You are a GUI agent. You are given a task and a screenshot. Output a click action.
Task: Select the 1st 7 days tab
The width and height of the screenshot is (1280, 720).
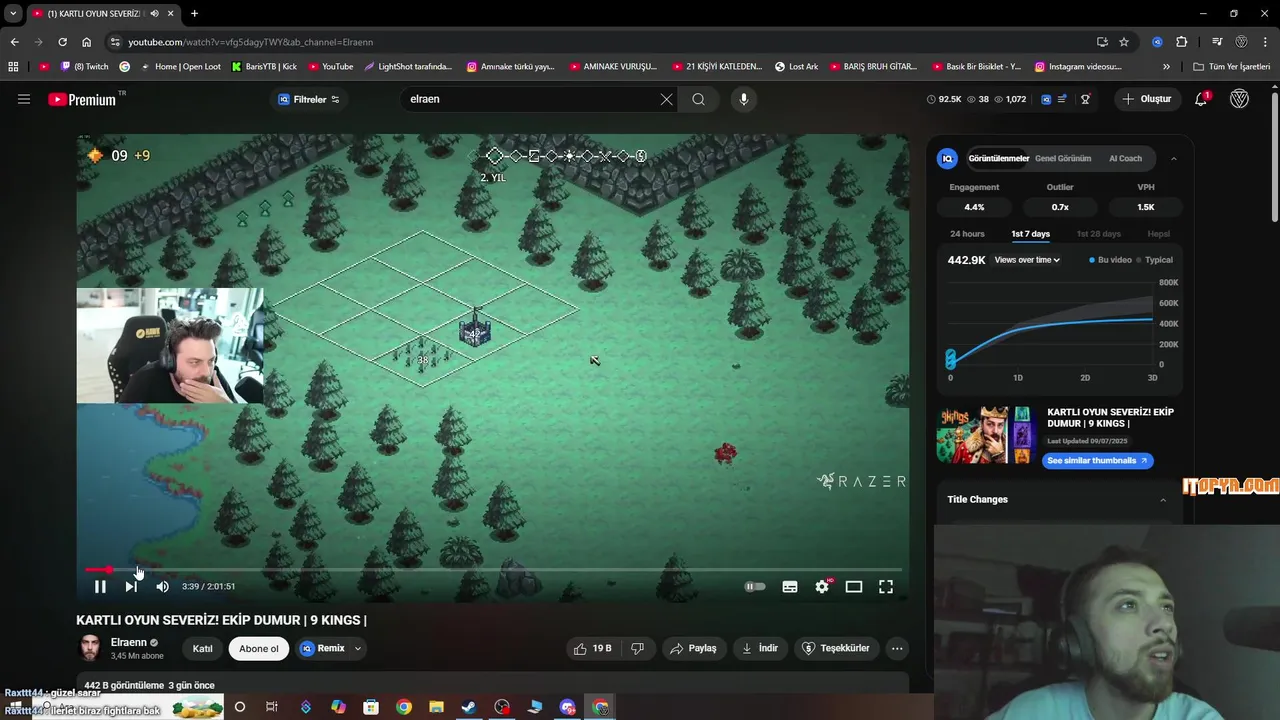1030,234
